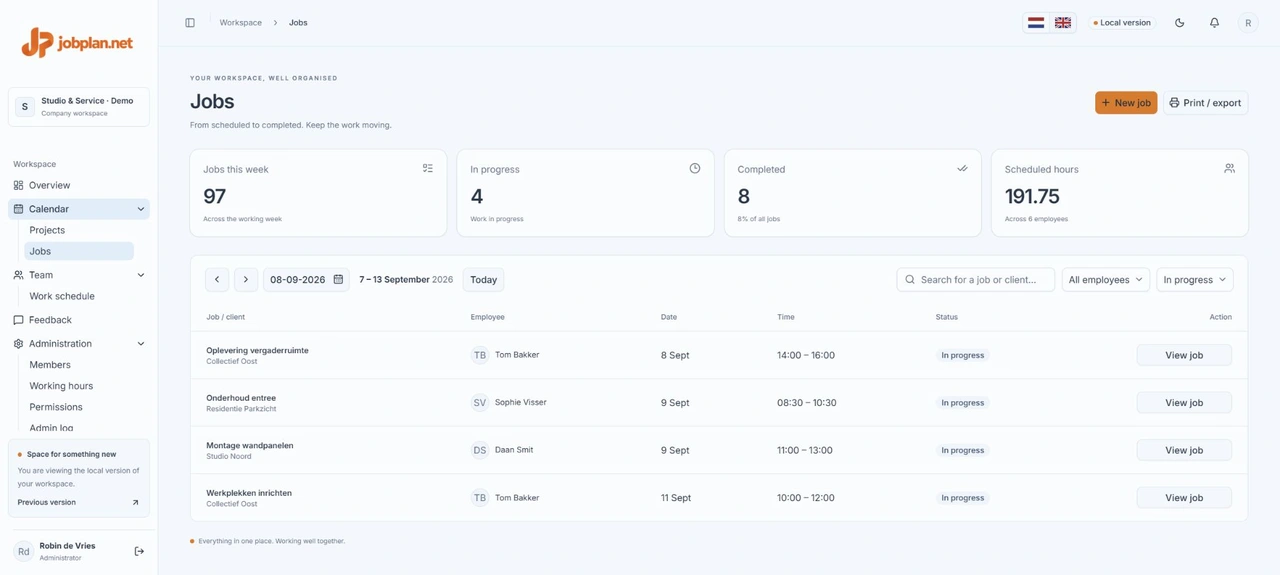View job for Montage wandpanelen

coord(1184,450)
